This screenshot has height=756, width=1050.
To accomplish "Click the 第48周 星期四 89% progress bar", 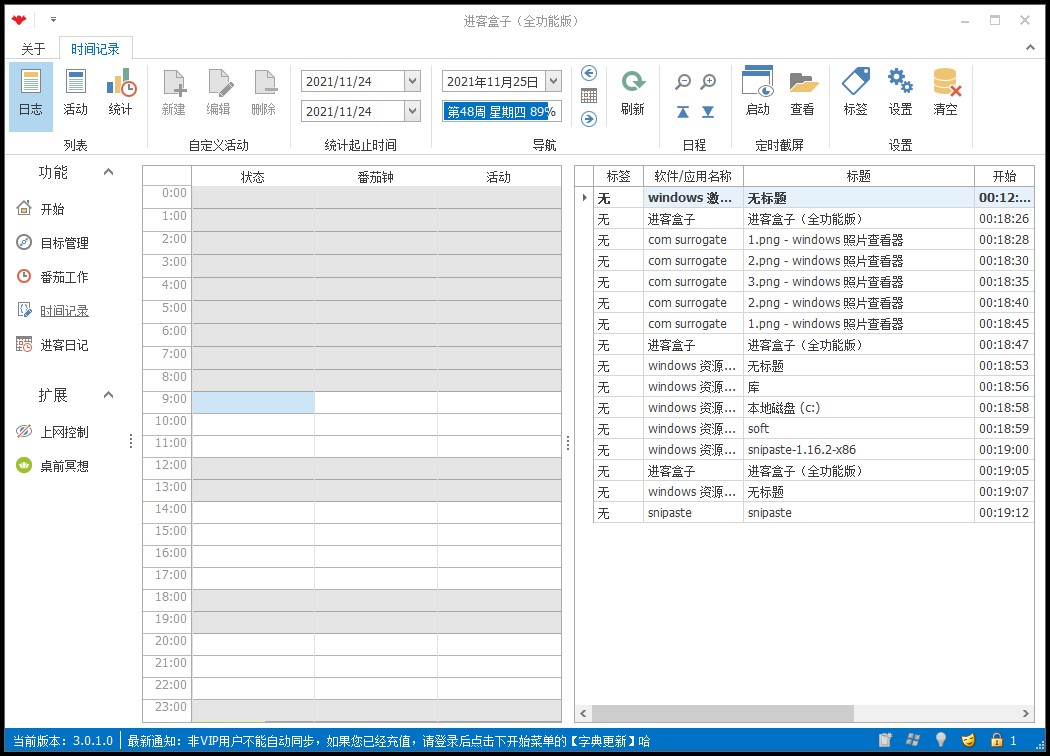I will [x=501, y=111].
